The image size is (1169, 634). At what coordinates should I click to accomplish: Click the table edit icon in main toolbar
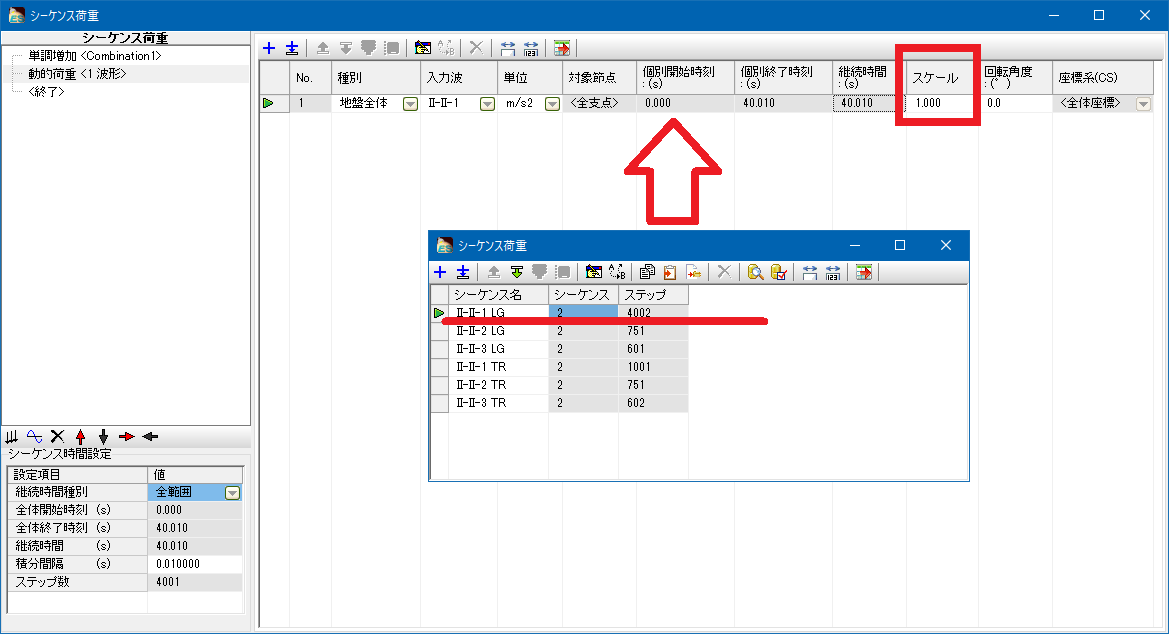pyautogui.click(x=423, y=48)
